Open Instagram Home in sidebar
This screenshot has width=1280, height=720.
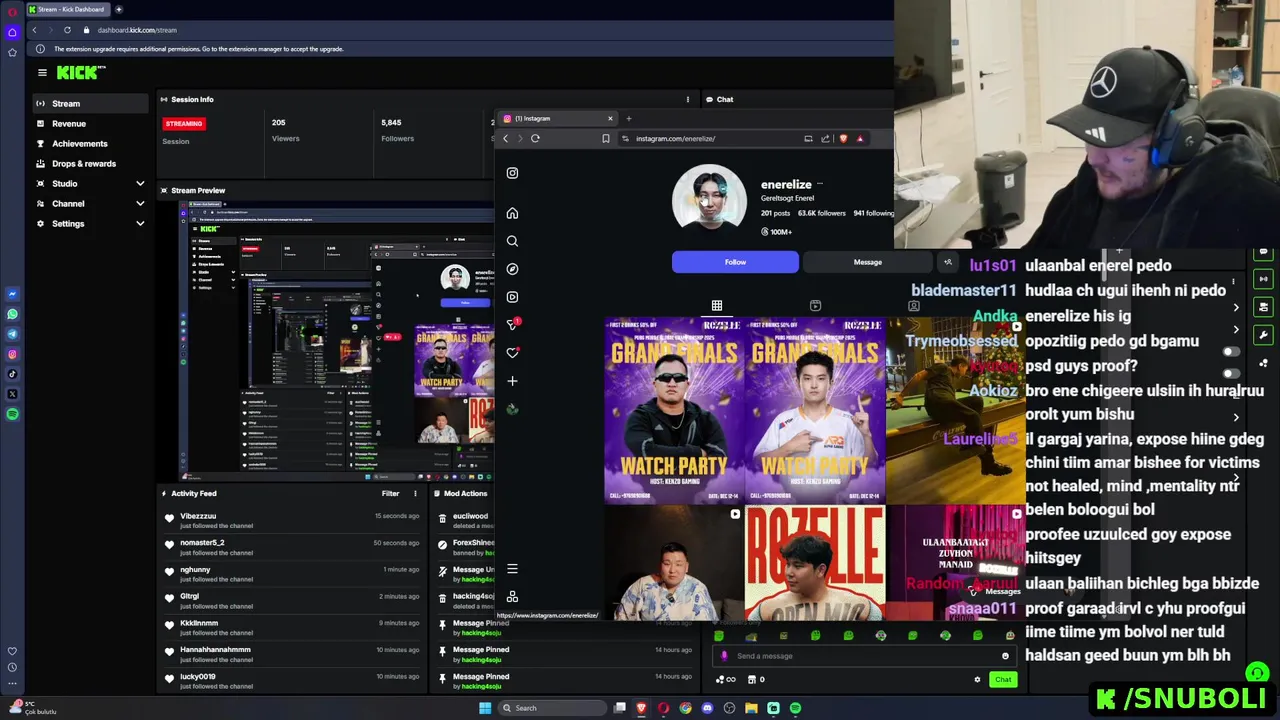[512, 213]
